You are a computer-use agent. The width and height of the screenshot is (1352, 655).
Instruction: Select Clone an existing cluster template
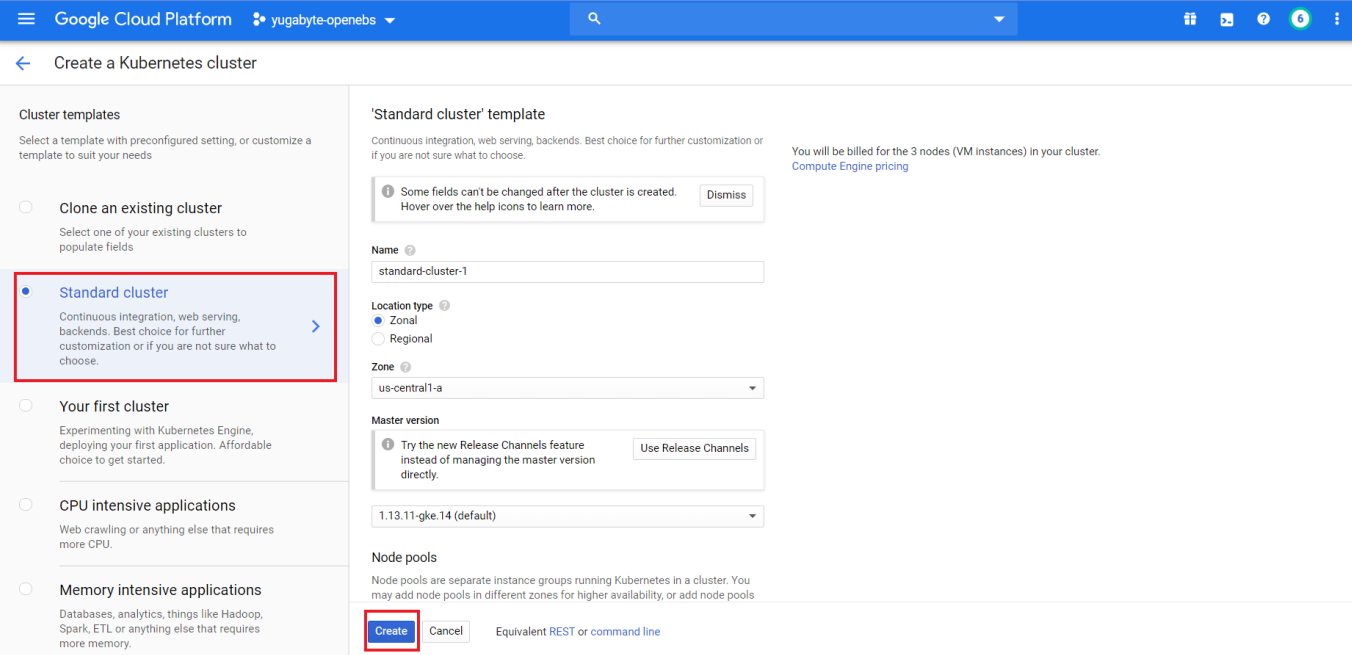(x=26, y=208)
